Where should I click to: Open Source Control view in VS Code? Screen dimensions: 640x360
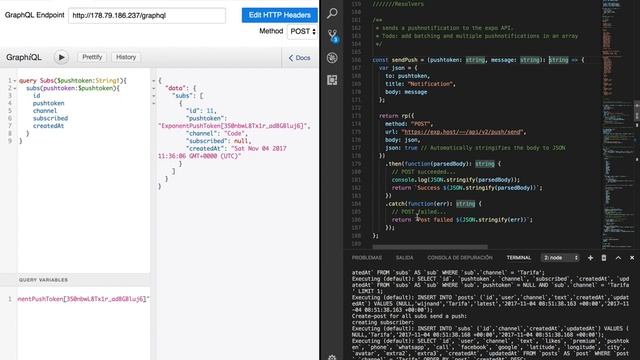pyautogui.click(x=333, y=36)
